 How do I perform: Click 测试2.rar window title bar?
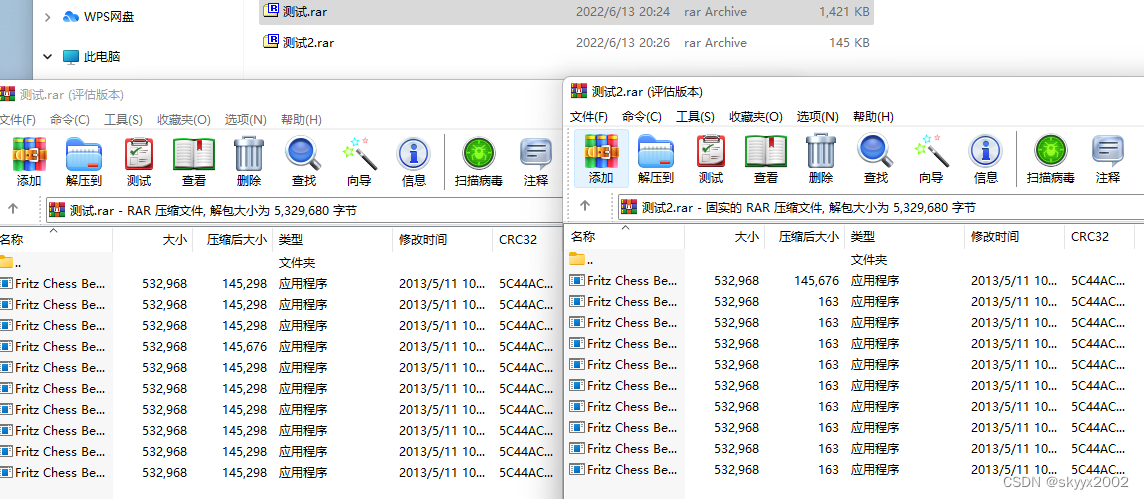click(854, 91)
